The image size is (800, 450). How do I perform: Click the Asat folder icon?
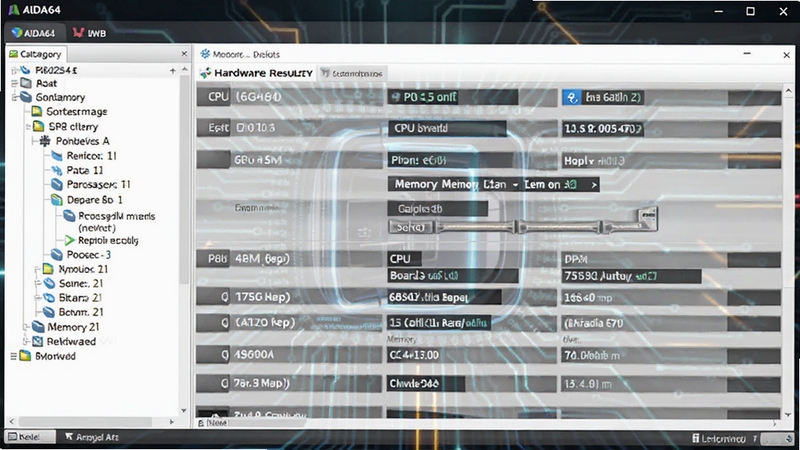(26, 83)
